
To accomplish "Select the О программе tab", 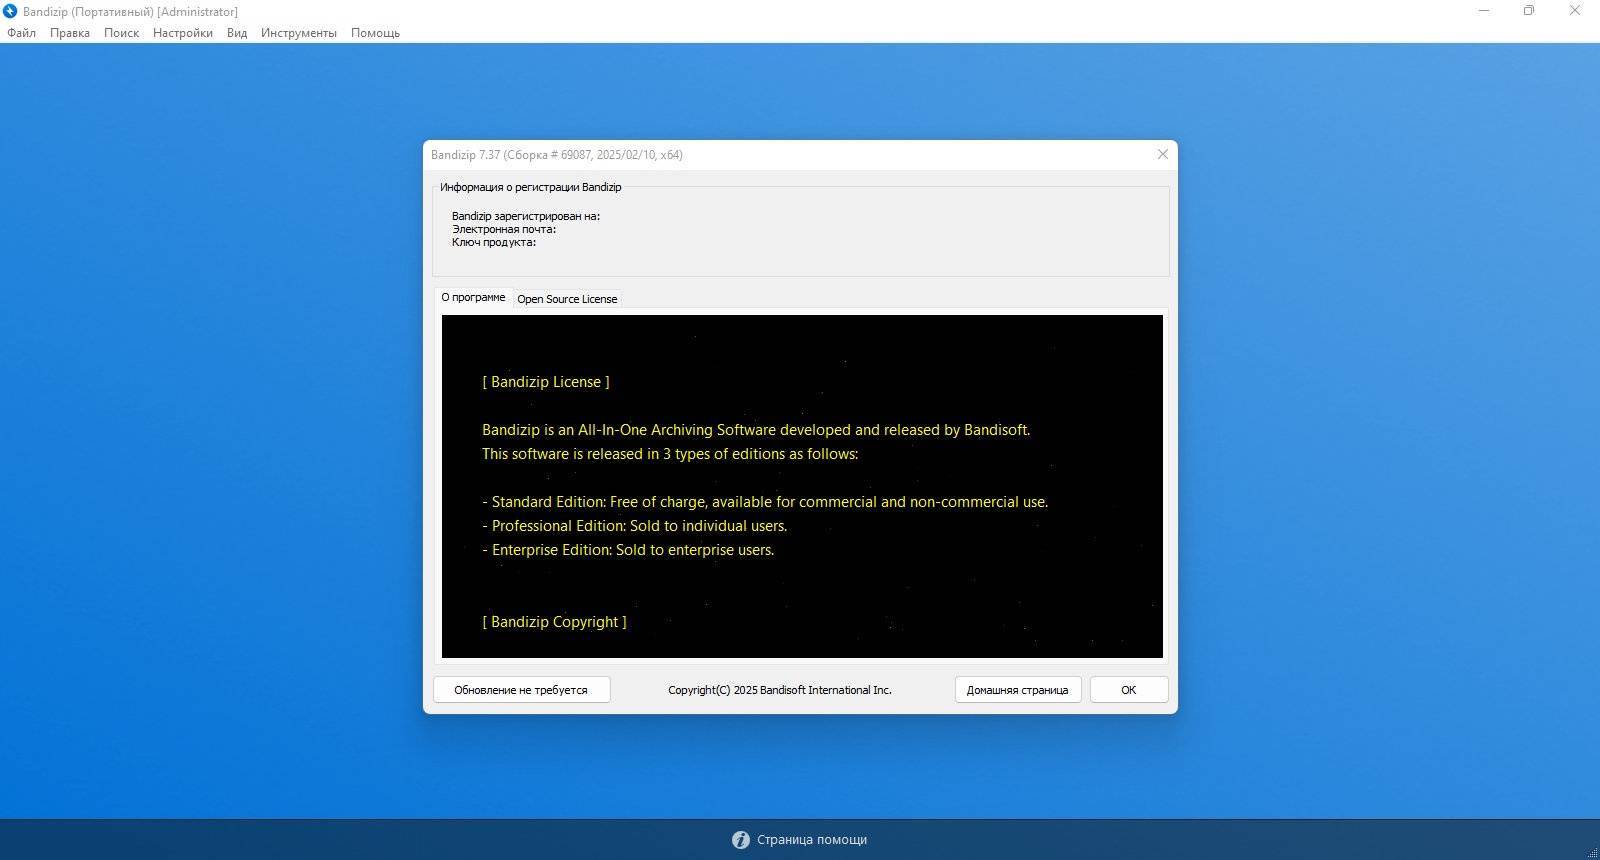I will coord(473,297).
